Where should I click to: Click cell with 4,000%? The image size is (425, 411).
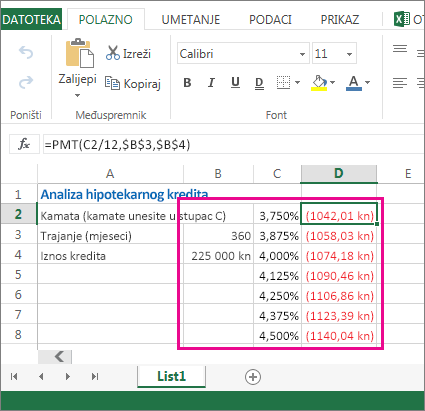point(277,254)
